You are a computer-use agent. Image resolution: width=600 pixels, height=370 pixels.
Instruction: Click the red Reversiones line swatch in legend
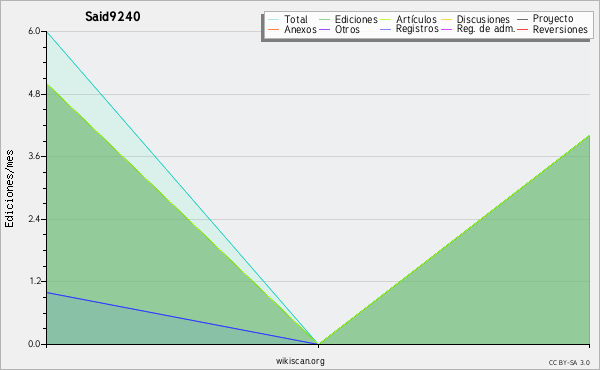[x=522, y=29]
